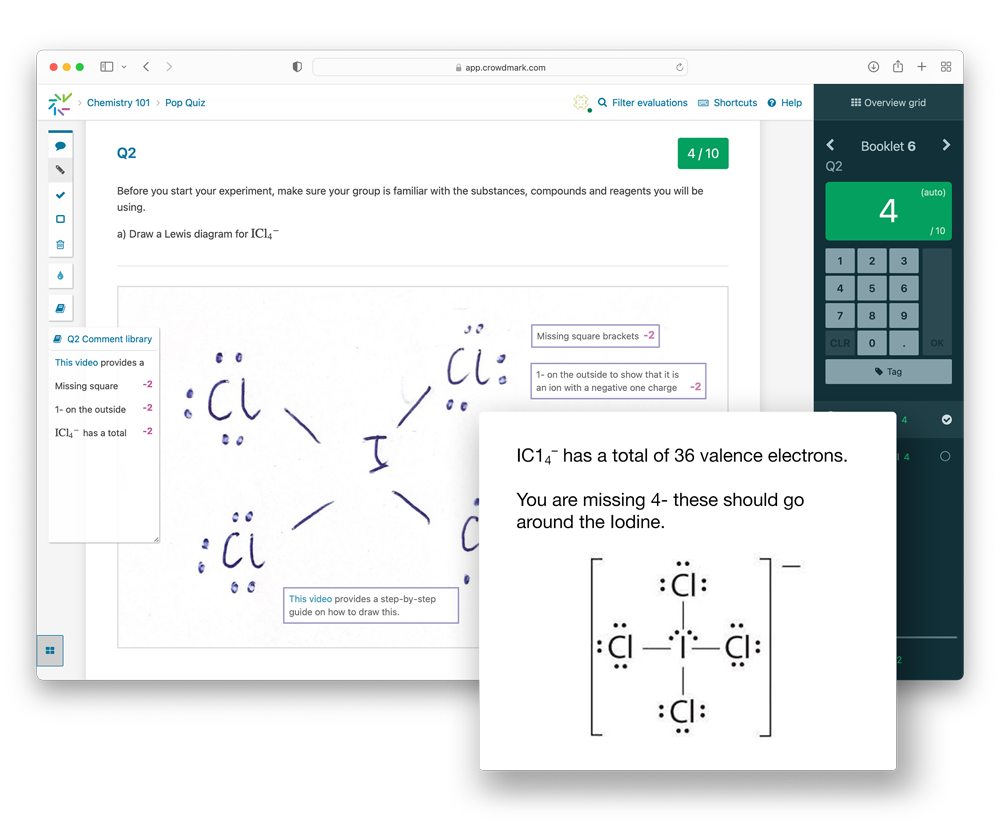Image resolution: width=1000 pixels, height=824 pixels.
Task: Click the page thumbnails grid button
Action: click(50, 650)
